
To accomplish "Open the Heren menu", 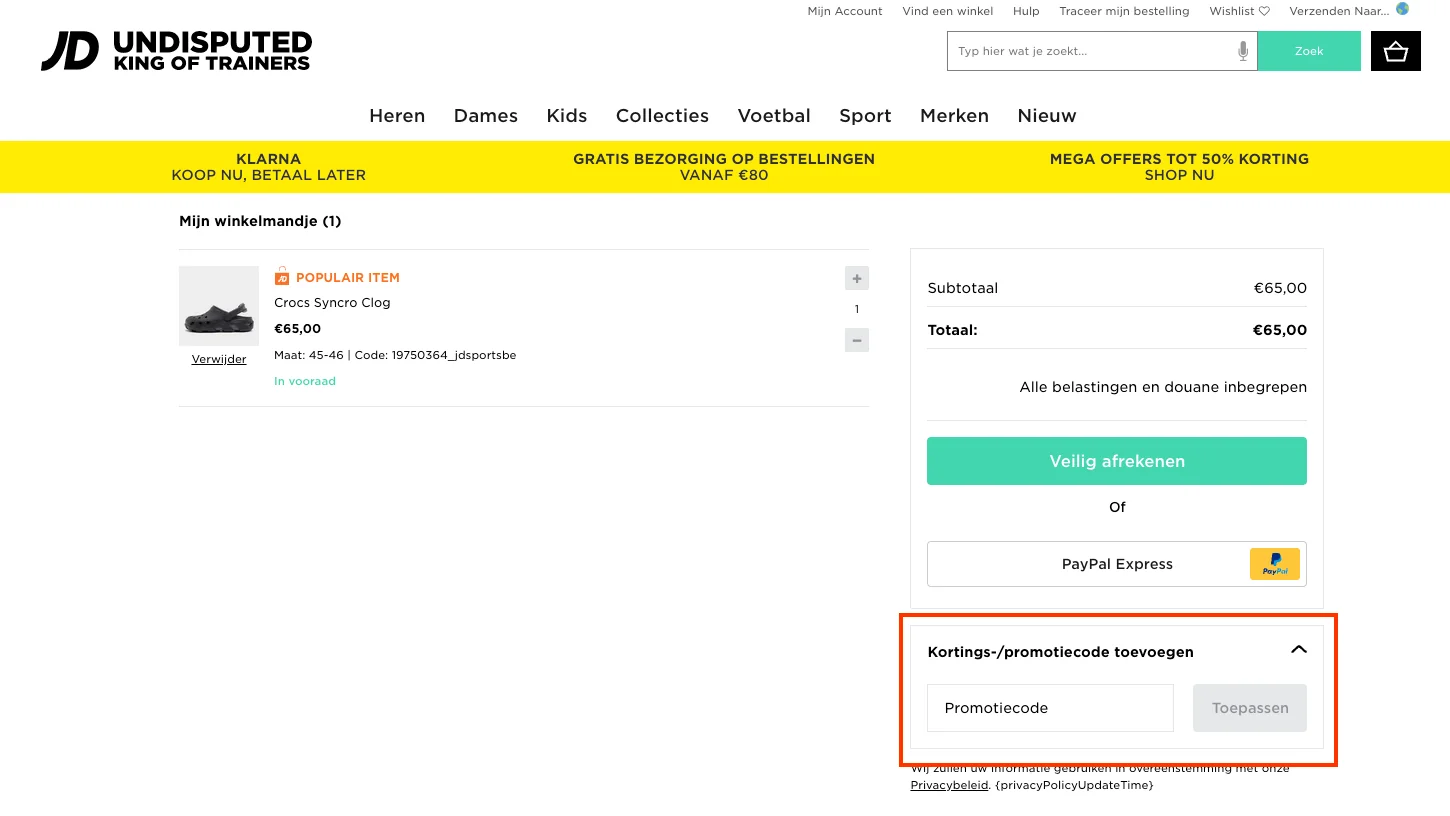I will (397, 116).
